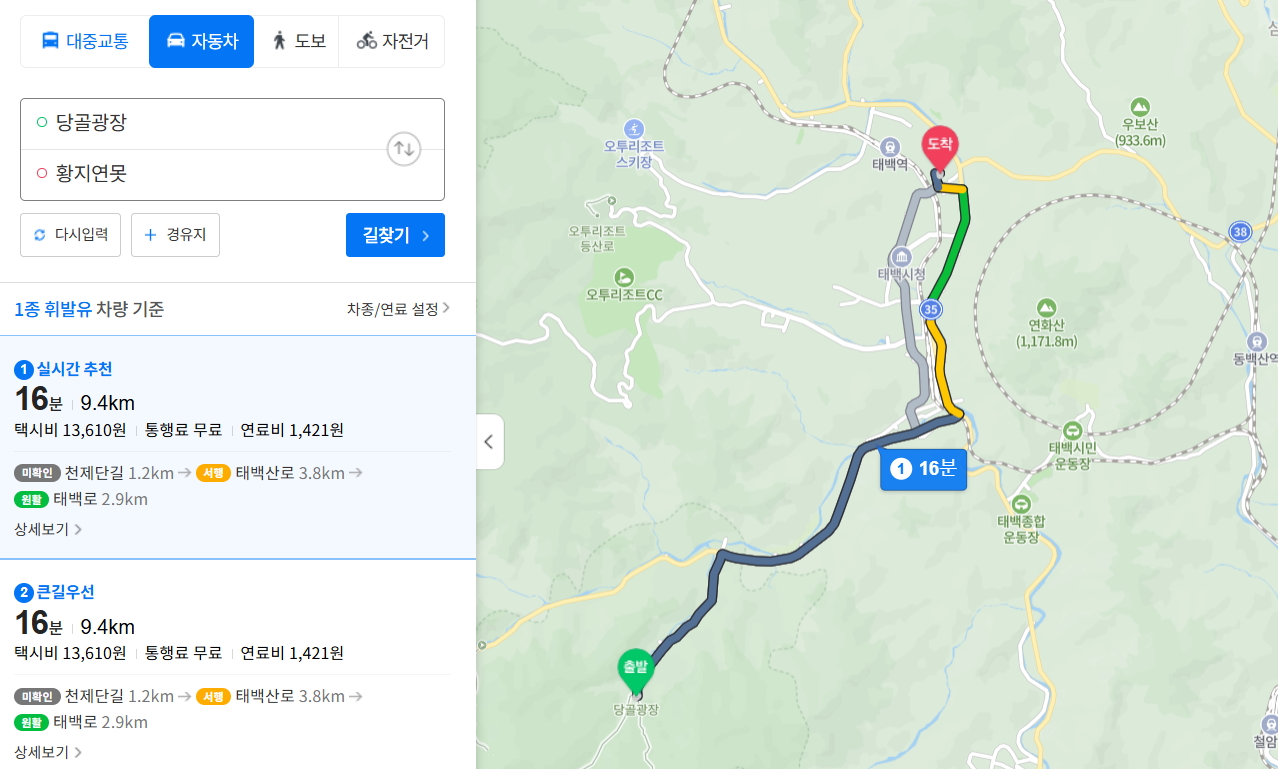The image size is (1278, 769).
Task: Switch to the 대중교통 transit tab
Action: [x=85, y=41]
